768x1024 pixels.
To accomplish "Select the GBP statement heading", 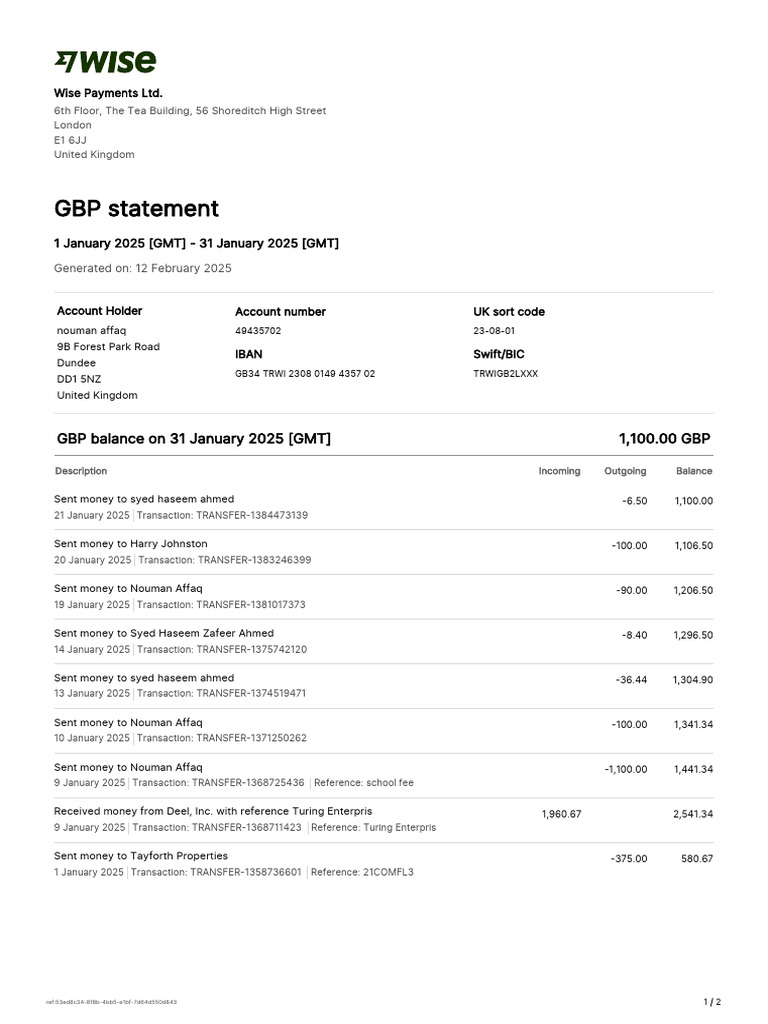I will [136, 209].
